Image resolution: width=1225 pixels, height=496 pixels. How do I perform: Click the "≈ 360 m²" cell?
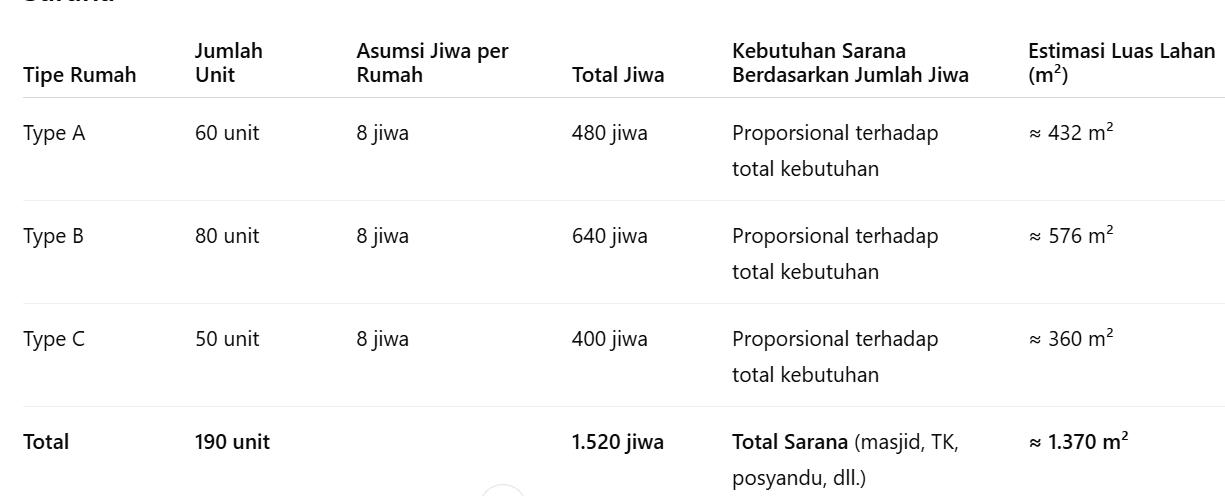tap(1071, 339)
